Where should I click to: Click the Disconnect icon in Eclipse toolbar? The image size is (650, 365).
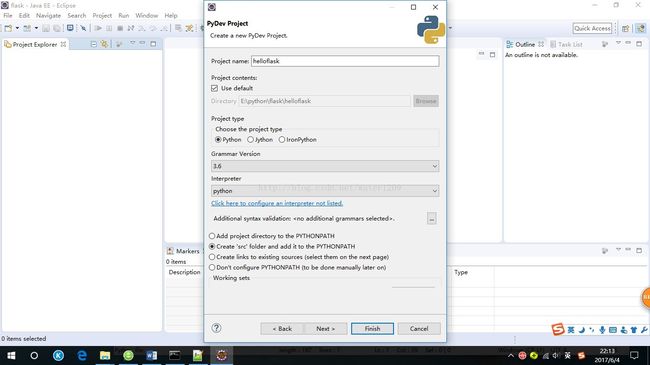(131, 28)
